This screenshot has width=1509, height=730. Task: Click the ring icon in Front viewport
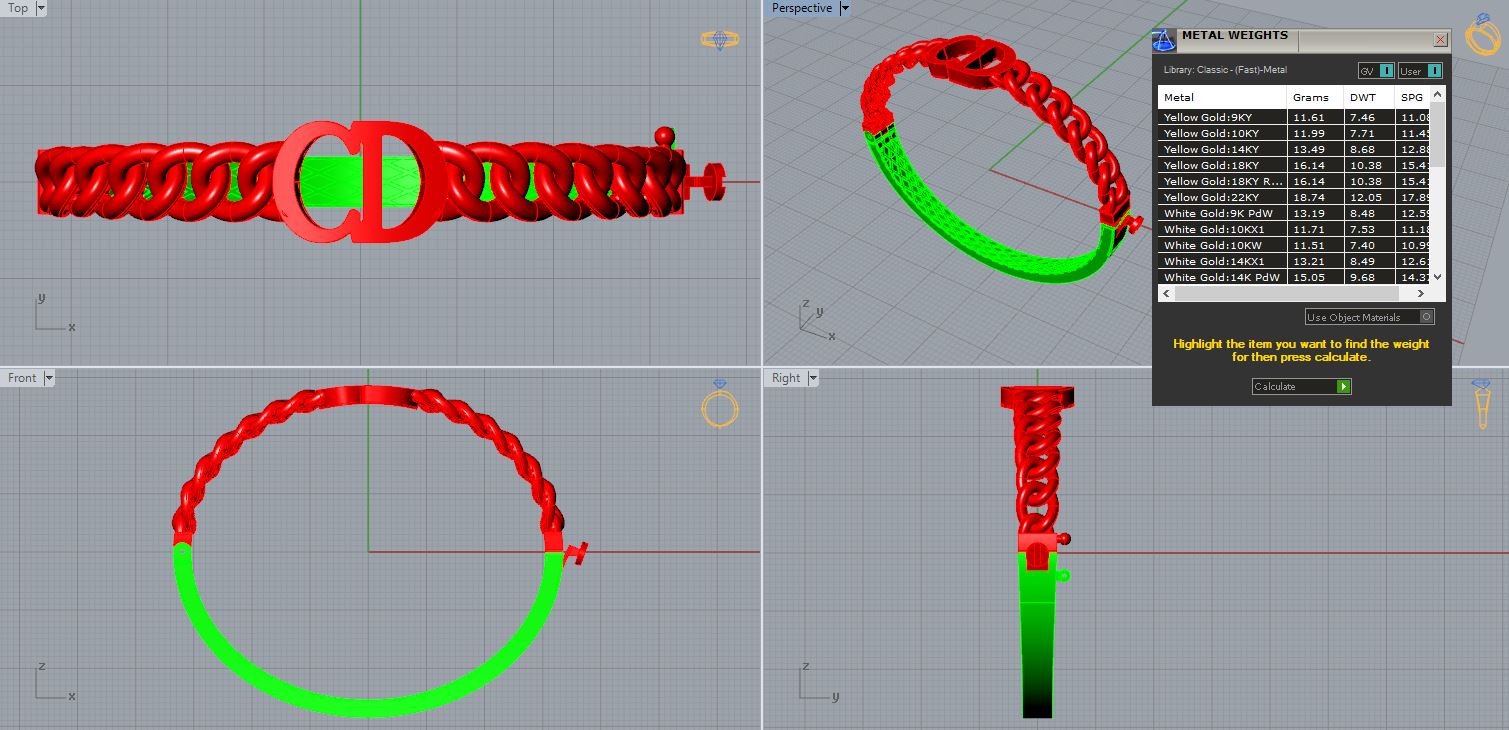click(720, 404)
